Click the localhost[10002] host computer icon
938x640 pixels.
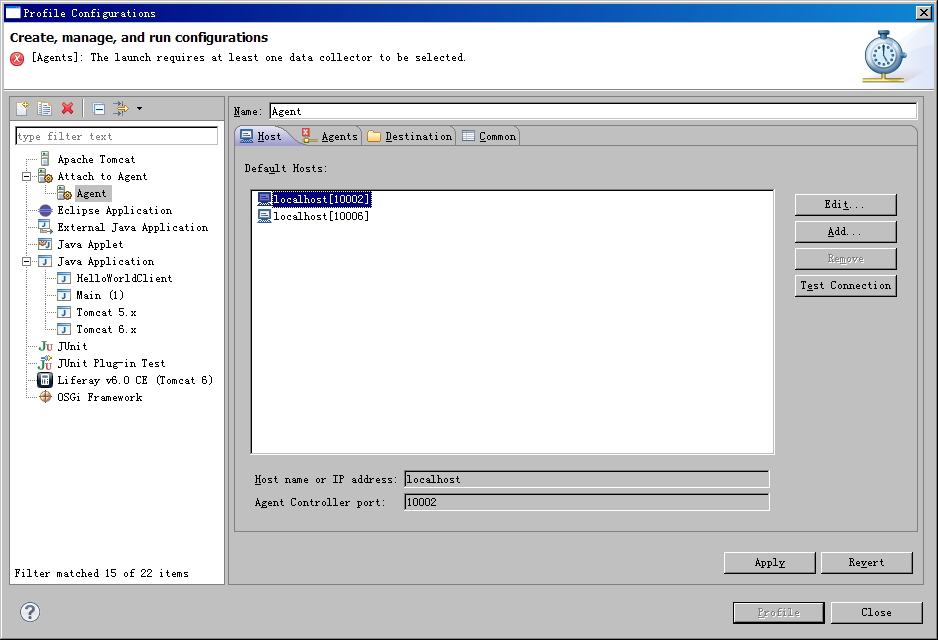click(x=264, y=199)
